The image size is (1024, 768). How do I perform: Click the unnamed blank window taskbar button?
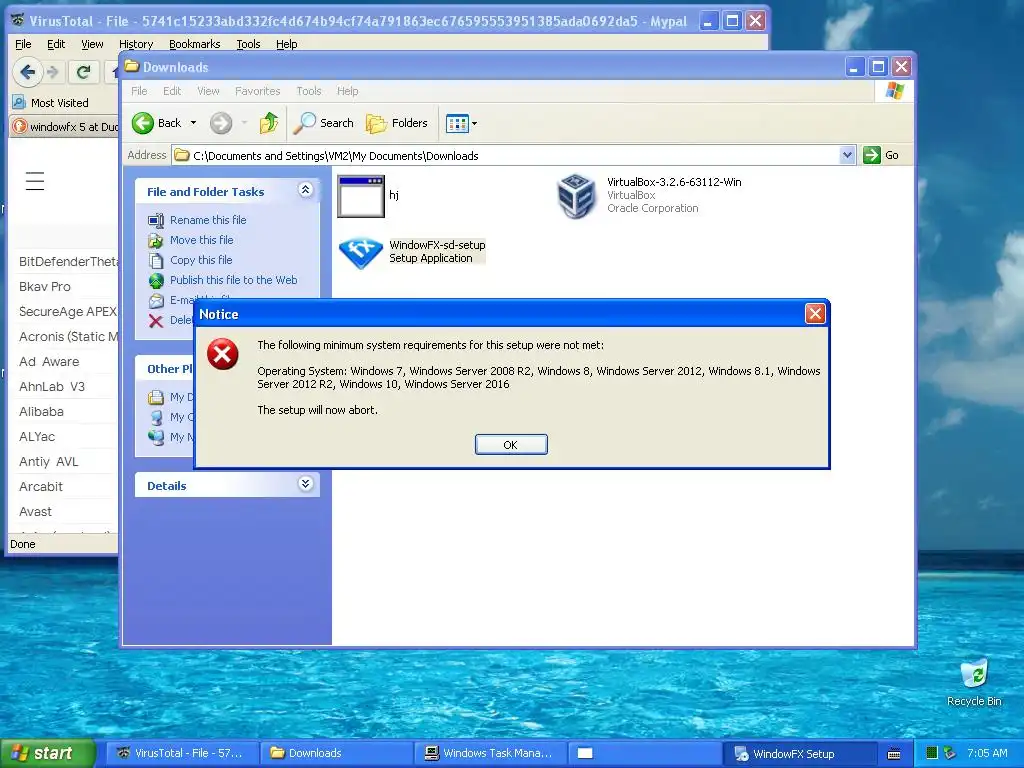tap(643, 753)
